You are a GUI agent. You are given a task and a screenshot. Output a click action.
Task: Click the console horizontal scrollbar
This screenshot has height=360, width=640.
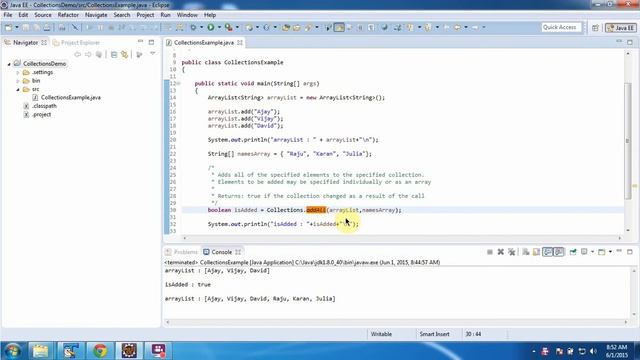pos(396,322)
